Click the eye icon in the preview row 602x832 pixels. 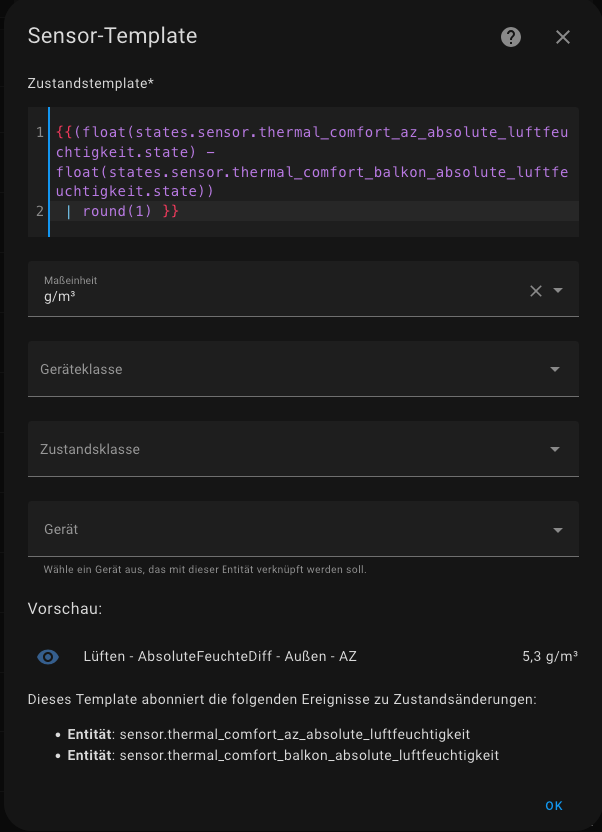(x=48, y=657)
